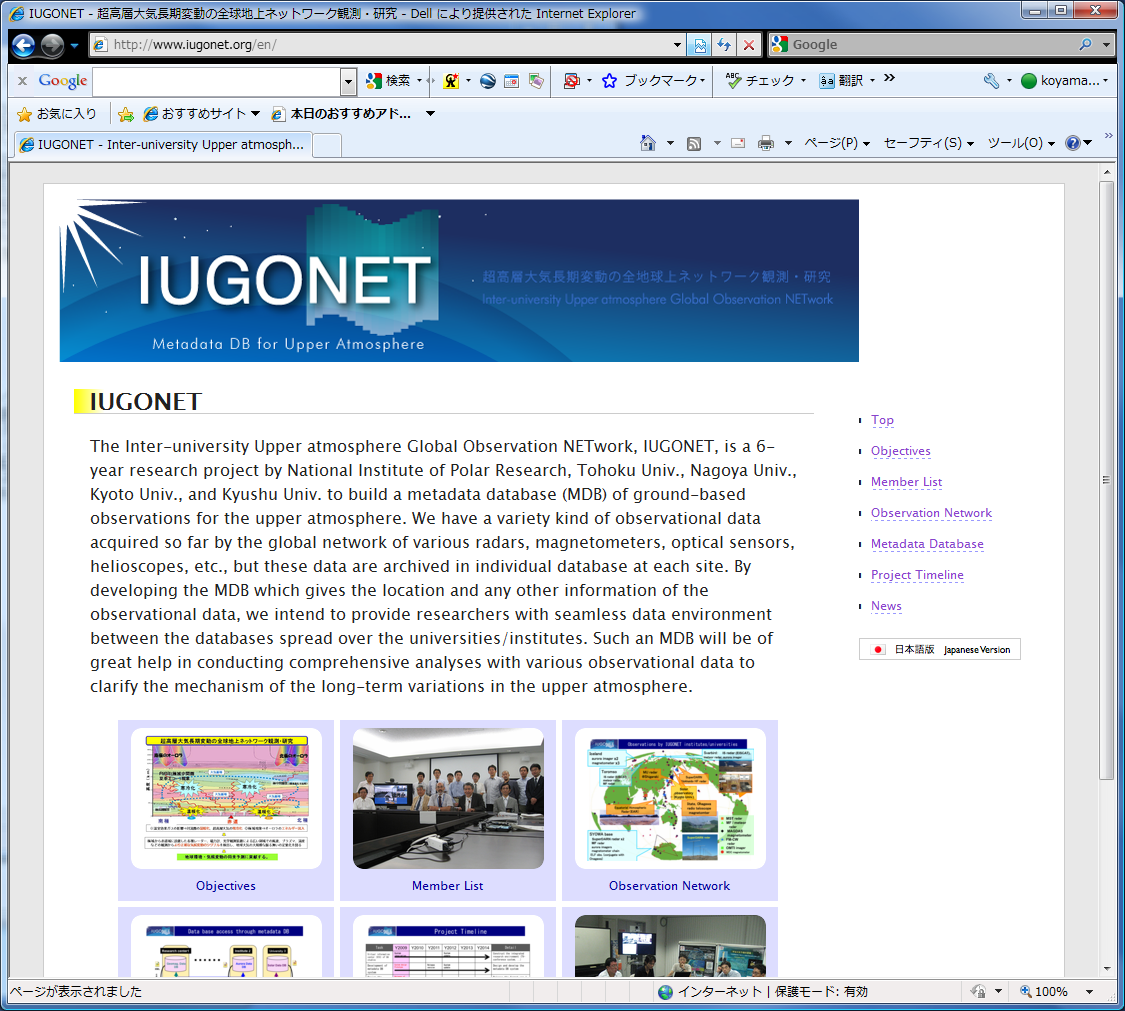
Task: Open the Observation Network sidebar link
Action: pos(931,513)
